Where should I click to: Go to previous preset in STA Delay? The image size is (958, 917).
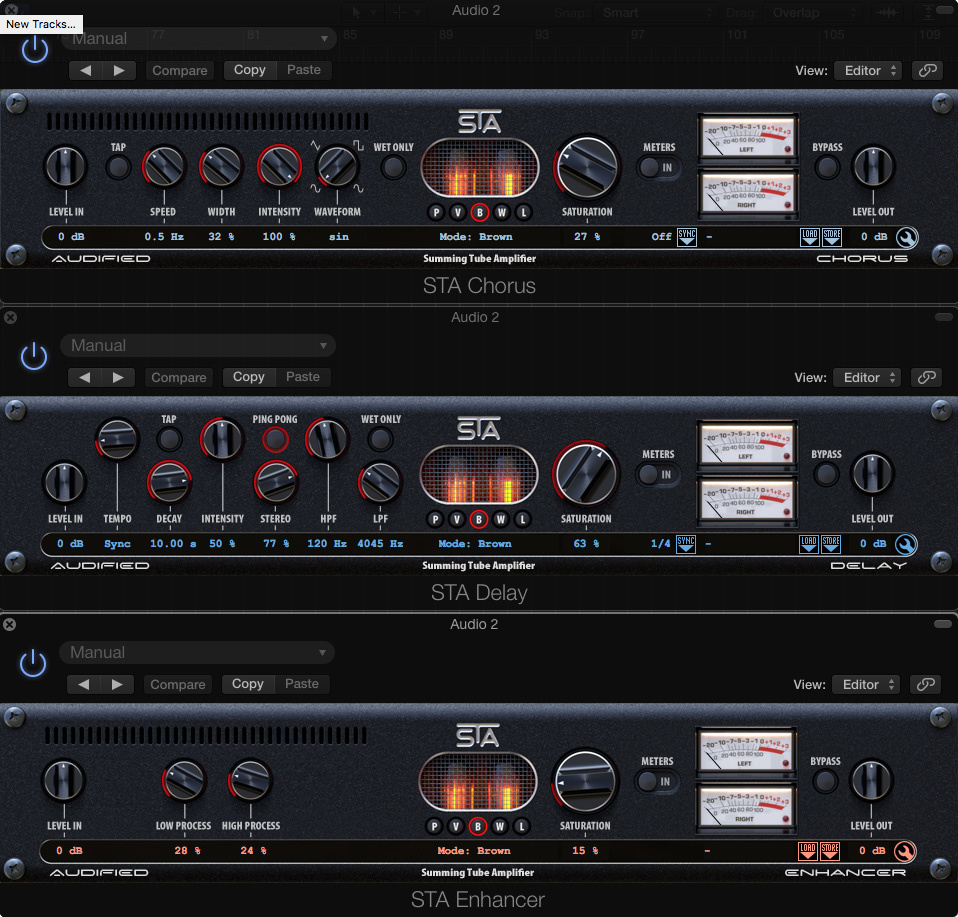tap(84, 378)
